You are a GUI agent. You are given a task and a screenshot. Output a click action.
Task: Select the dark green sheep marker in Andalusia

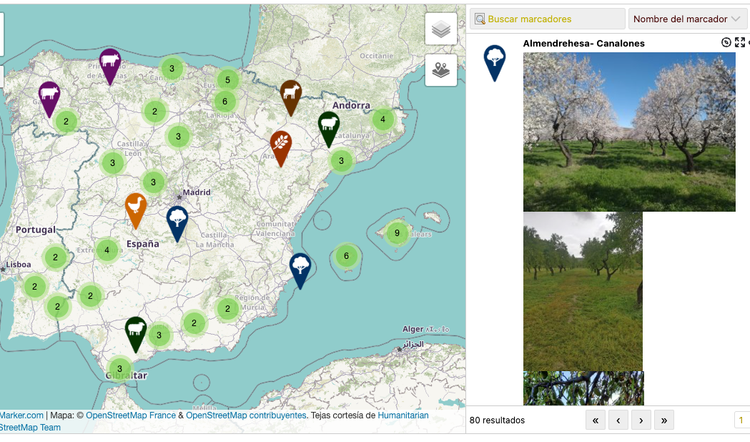click(x=136, y=334)
